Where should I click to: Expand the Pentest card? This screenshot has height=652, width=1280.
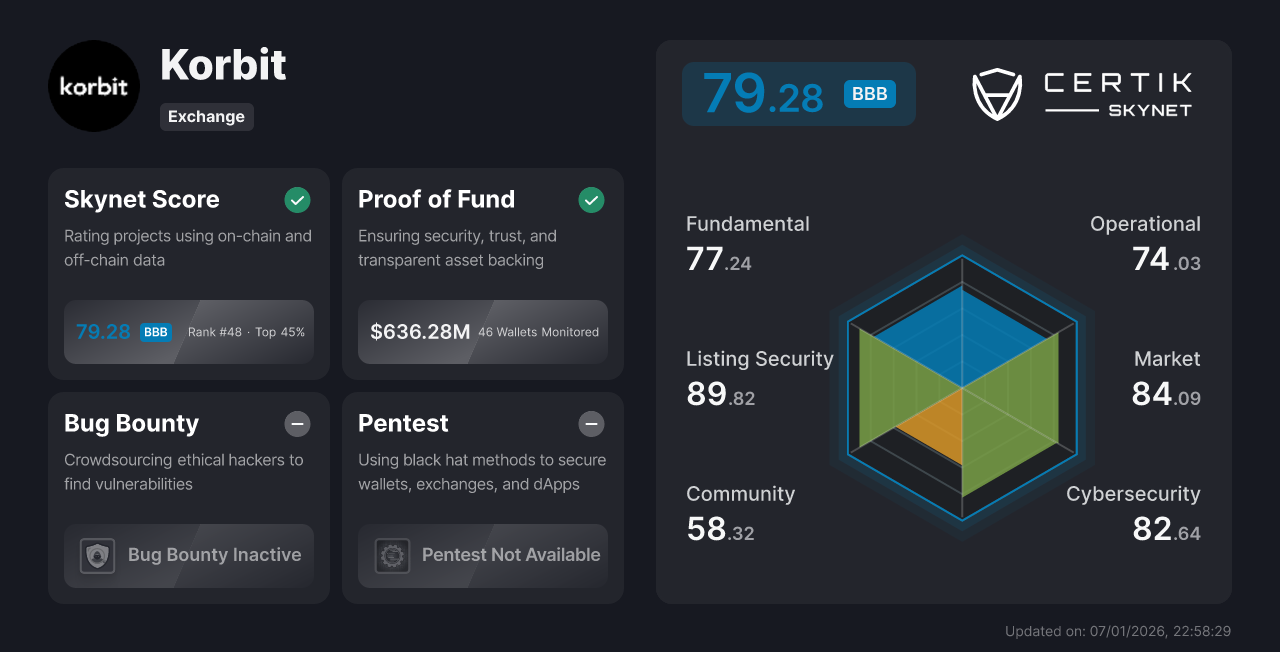coord(482,498)
